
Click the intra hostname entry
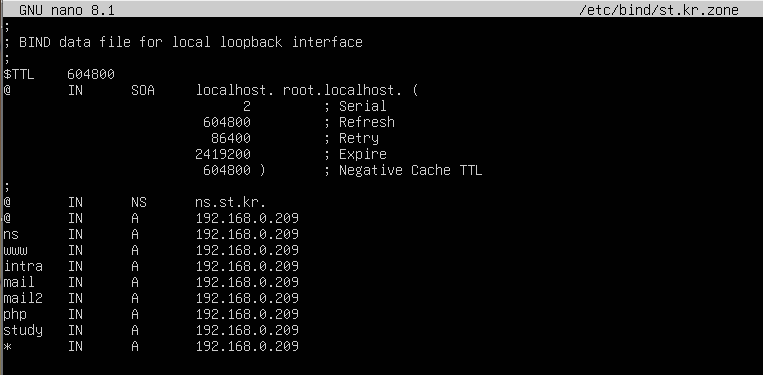tap(23, 267)
